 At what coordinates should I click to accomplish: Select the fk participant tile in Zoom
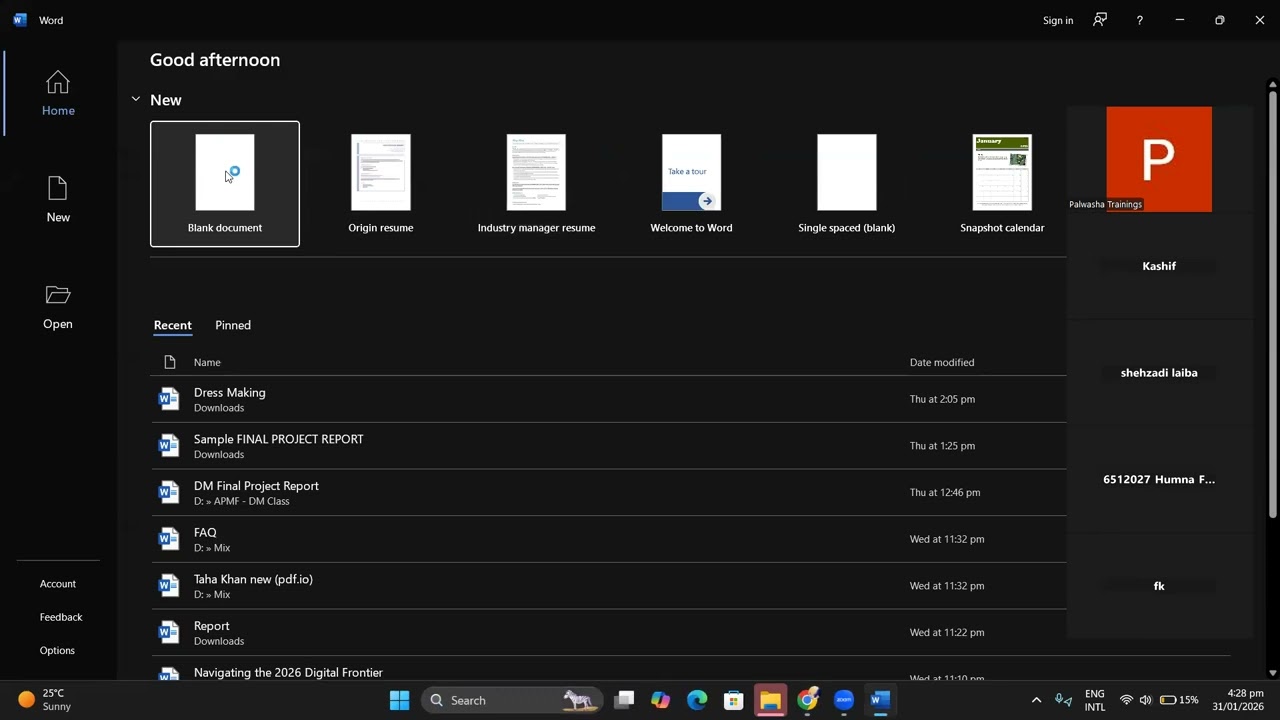tap(1159, 586)
